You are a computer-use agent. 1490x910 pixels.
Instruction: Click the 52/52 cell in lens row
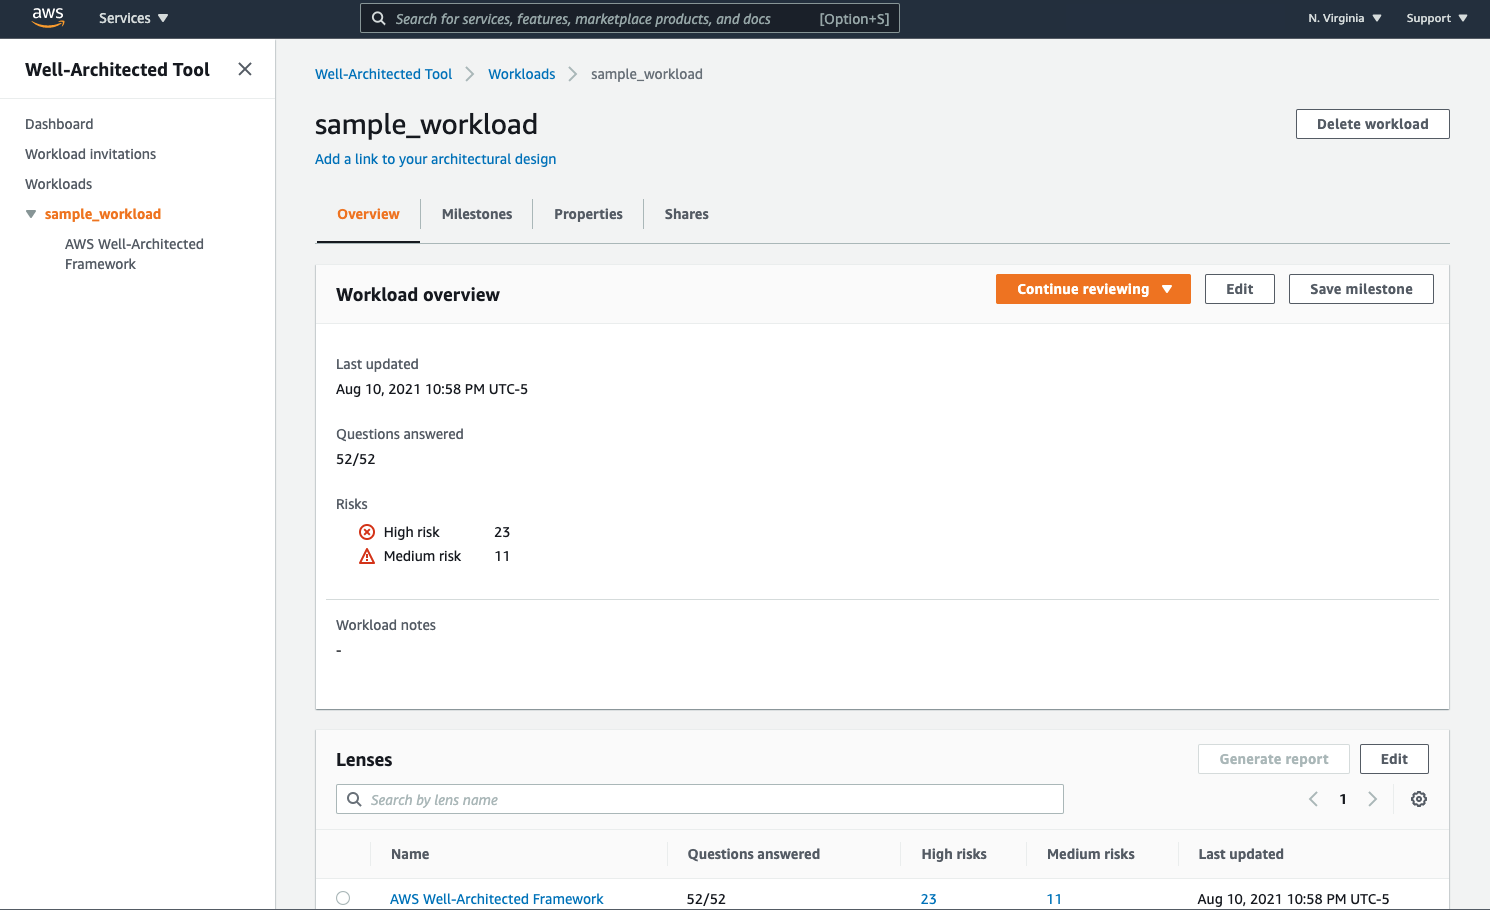(706, 899)
